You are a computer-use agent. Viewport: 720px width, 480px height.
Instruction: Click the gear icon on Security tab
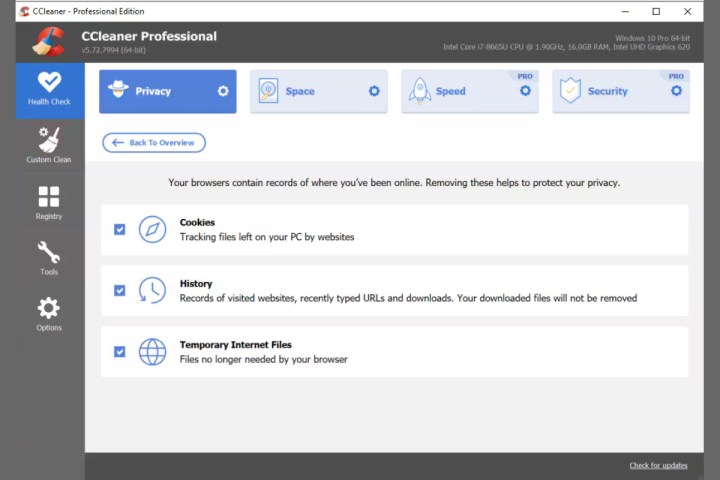pos(676,91)
